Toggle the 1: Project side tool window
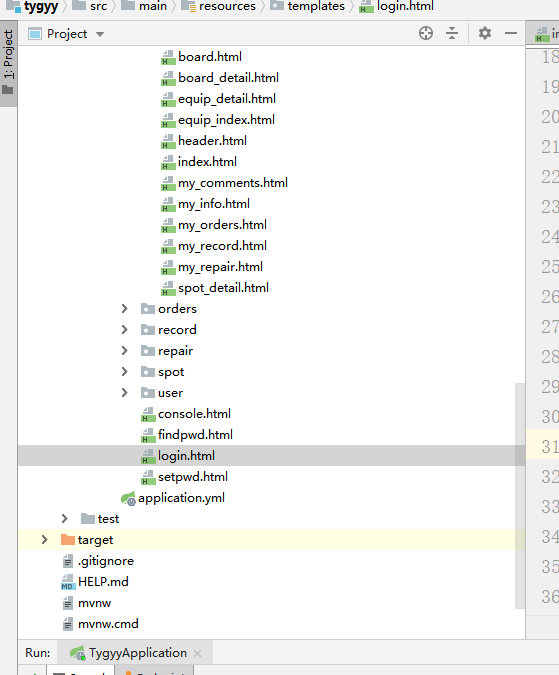Viewport: 559px width, 675px height. click(8, 63)
